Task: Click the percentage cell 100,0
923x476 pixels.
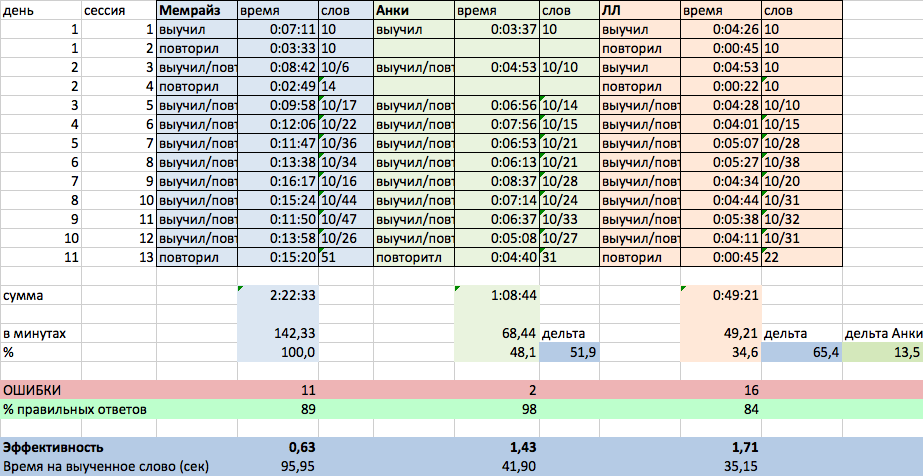Action: 278,352
